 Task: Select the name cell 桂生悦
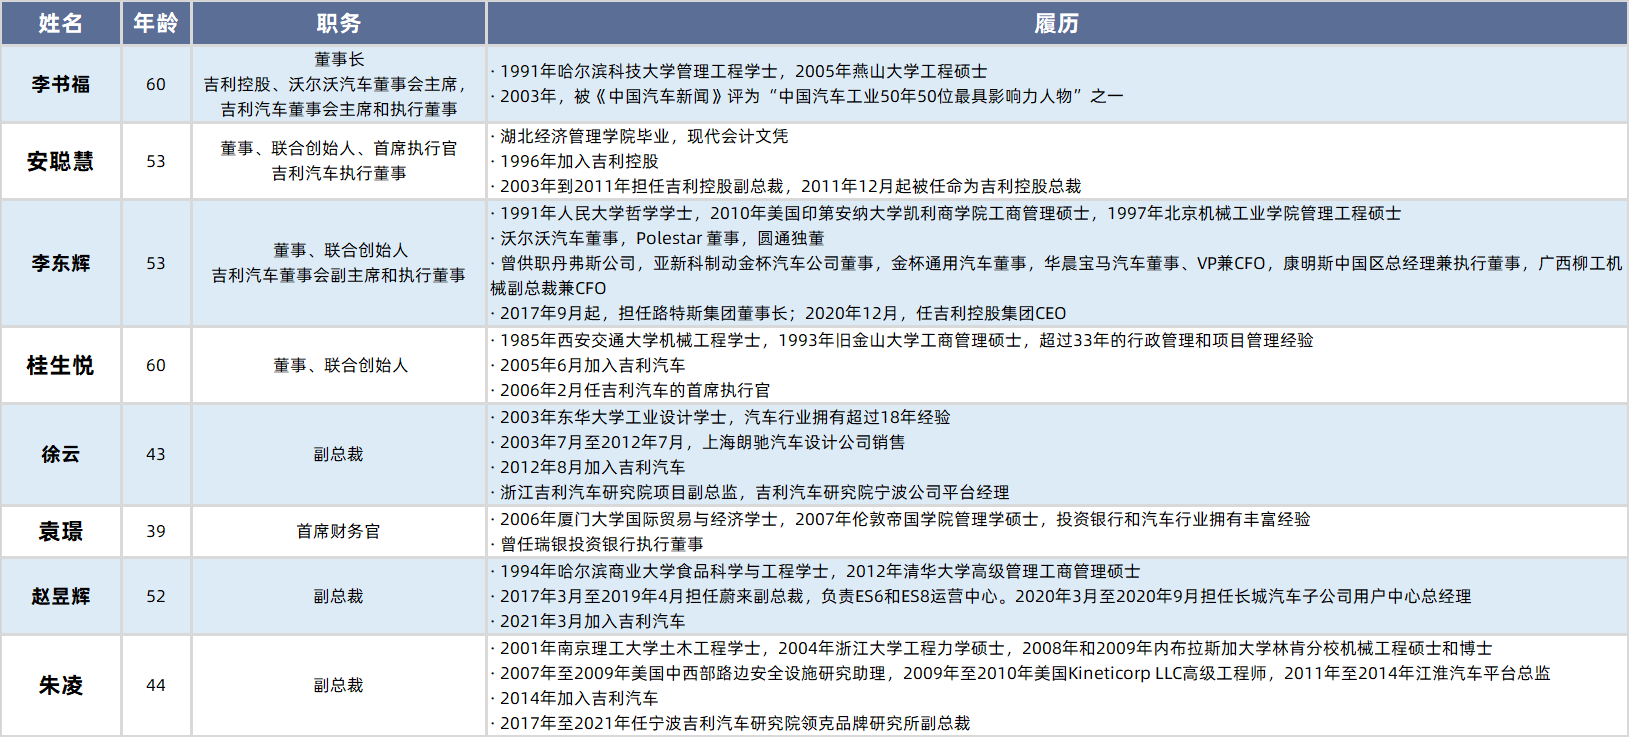[x=61, y=365]
